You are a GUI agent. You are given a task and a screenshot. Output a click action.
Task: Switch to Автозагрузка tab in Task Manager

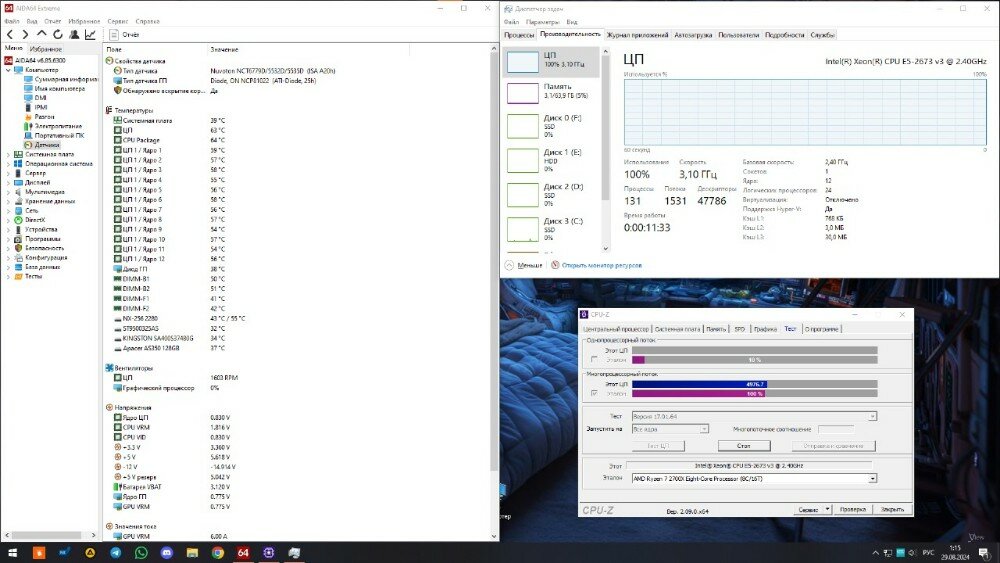(693, 35)
